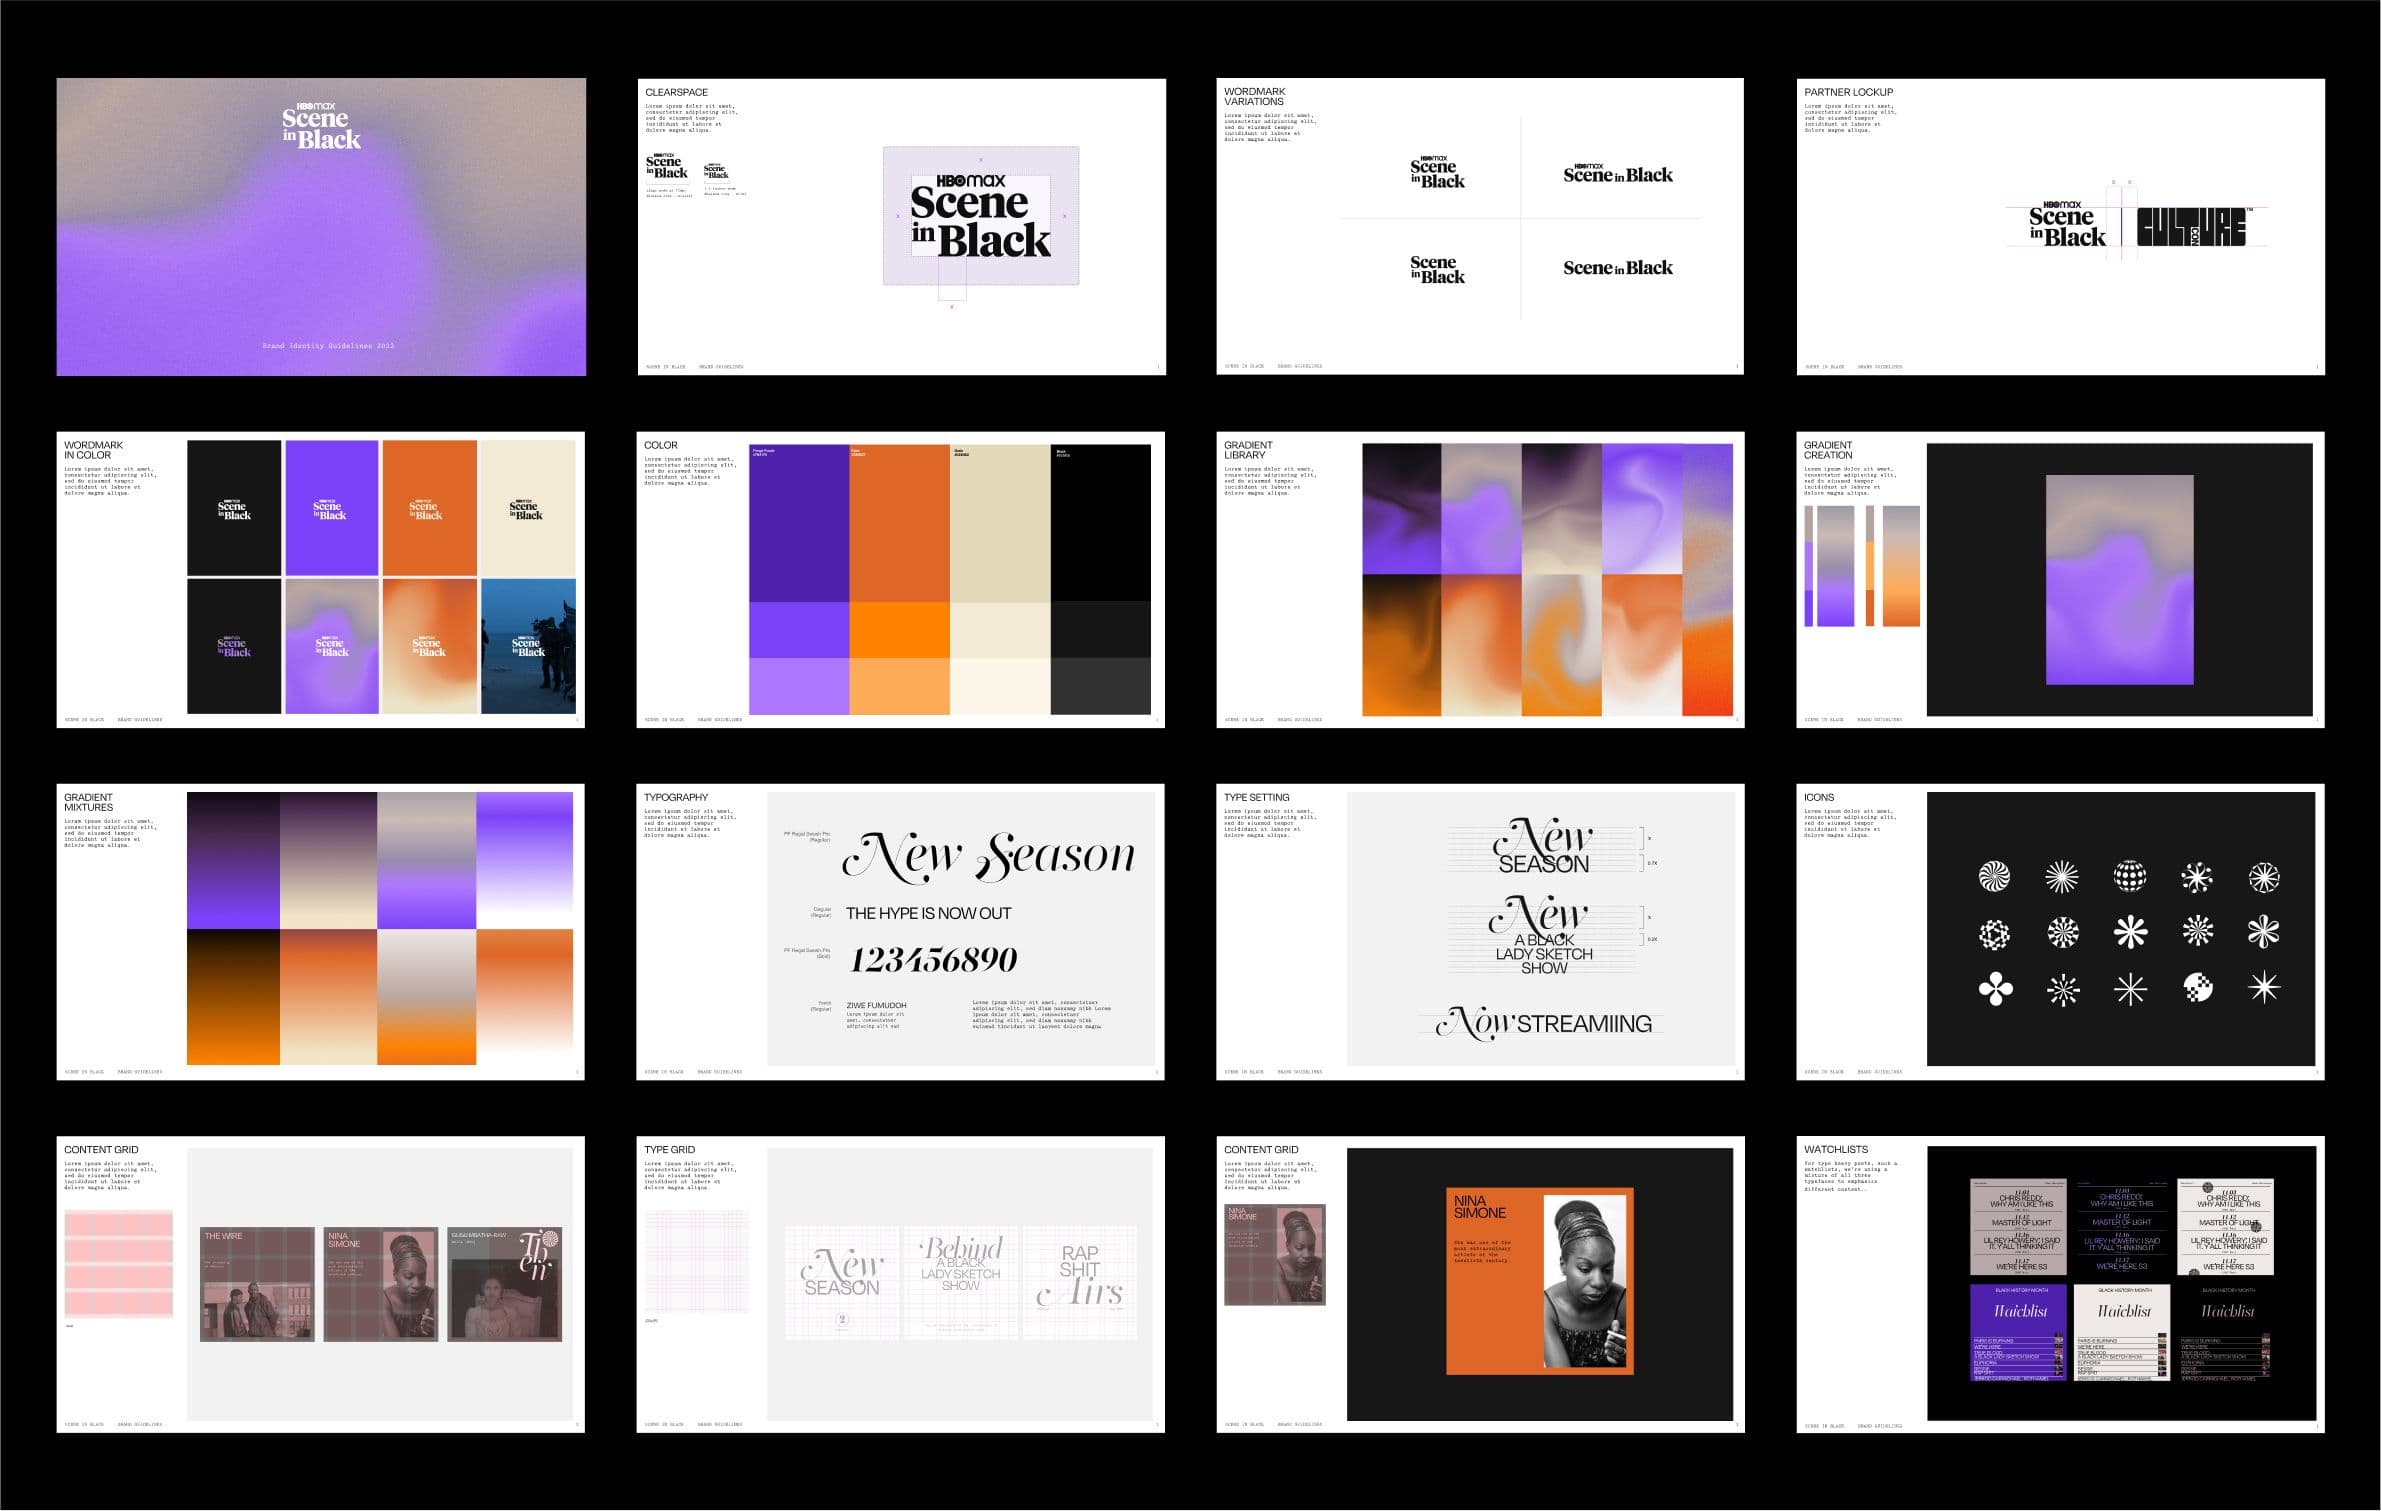Select horizontal wordmark without HBO Max
Viewport: 2381px width, 1511px height.
click(x=1617, y=268)
